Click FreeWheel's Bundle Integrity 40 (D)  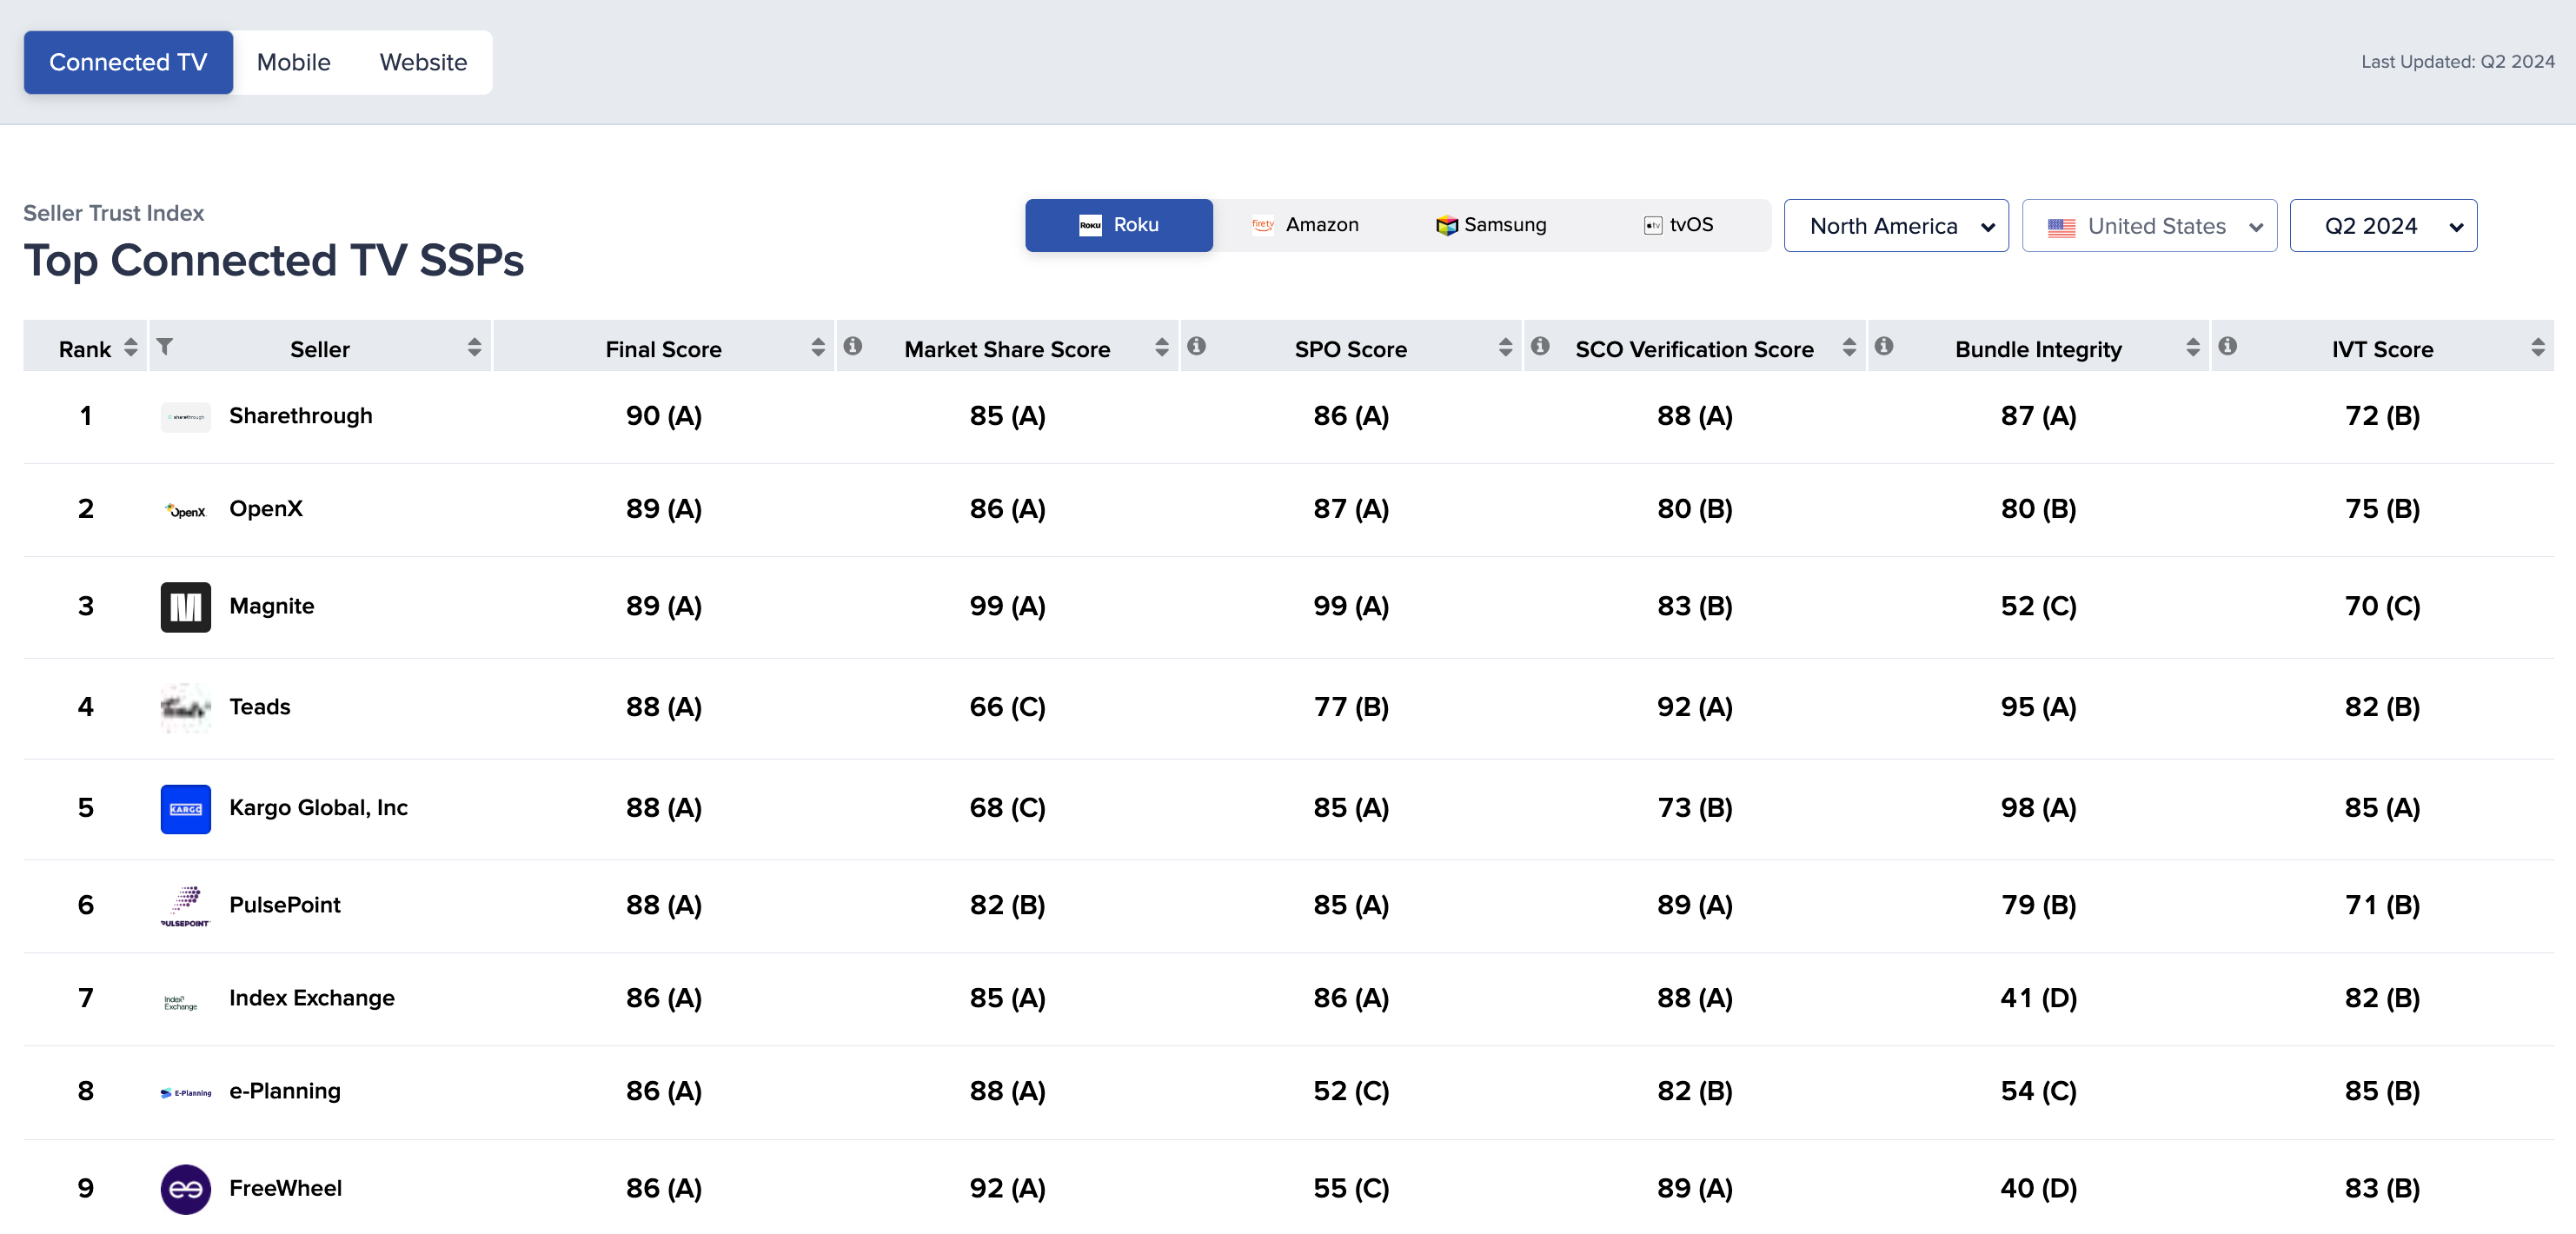[x=2038, y=1188]
